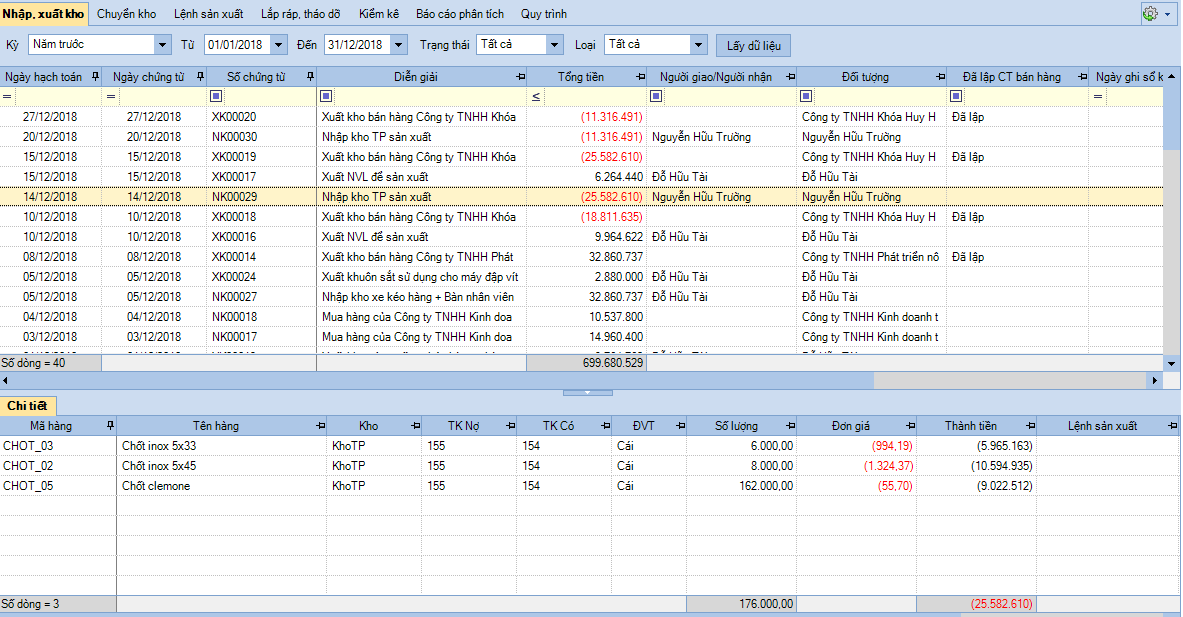Click filter operator icon in Diễn giải filter
Viewport: 1183px width, 617px height.
pos(326,96)
